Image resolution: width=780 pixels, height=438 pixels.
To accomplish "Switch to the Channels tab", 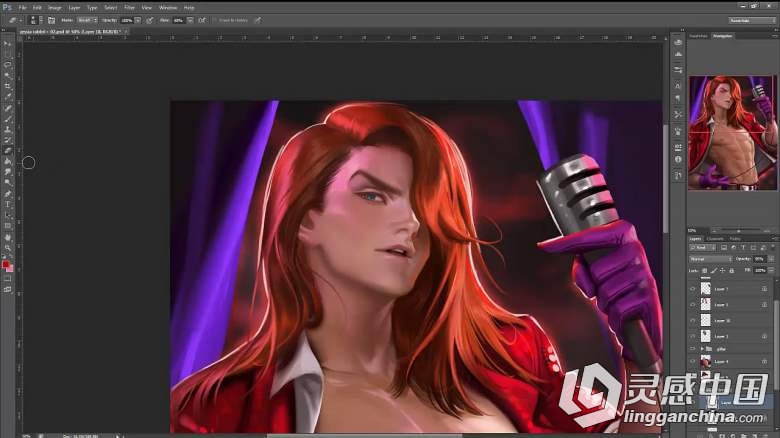I will pos(715,239).
